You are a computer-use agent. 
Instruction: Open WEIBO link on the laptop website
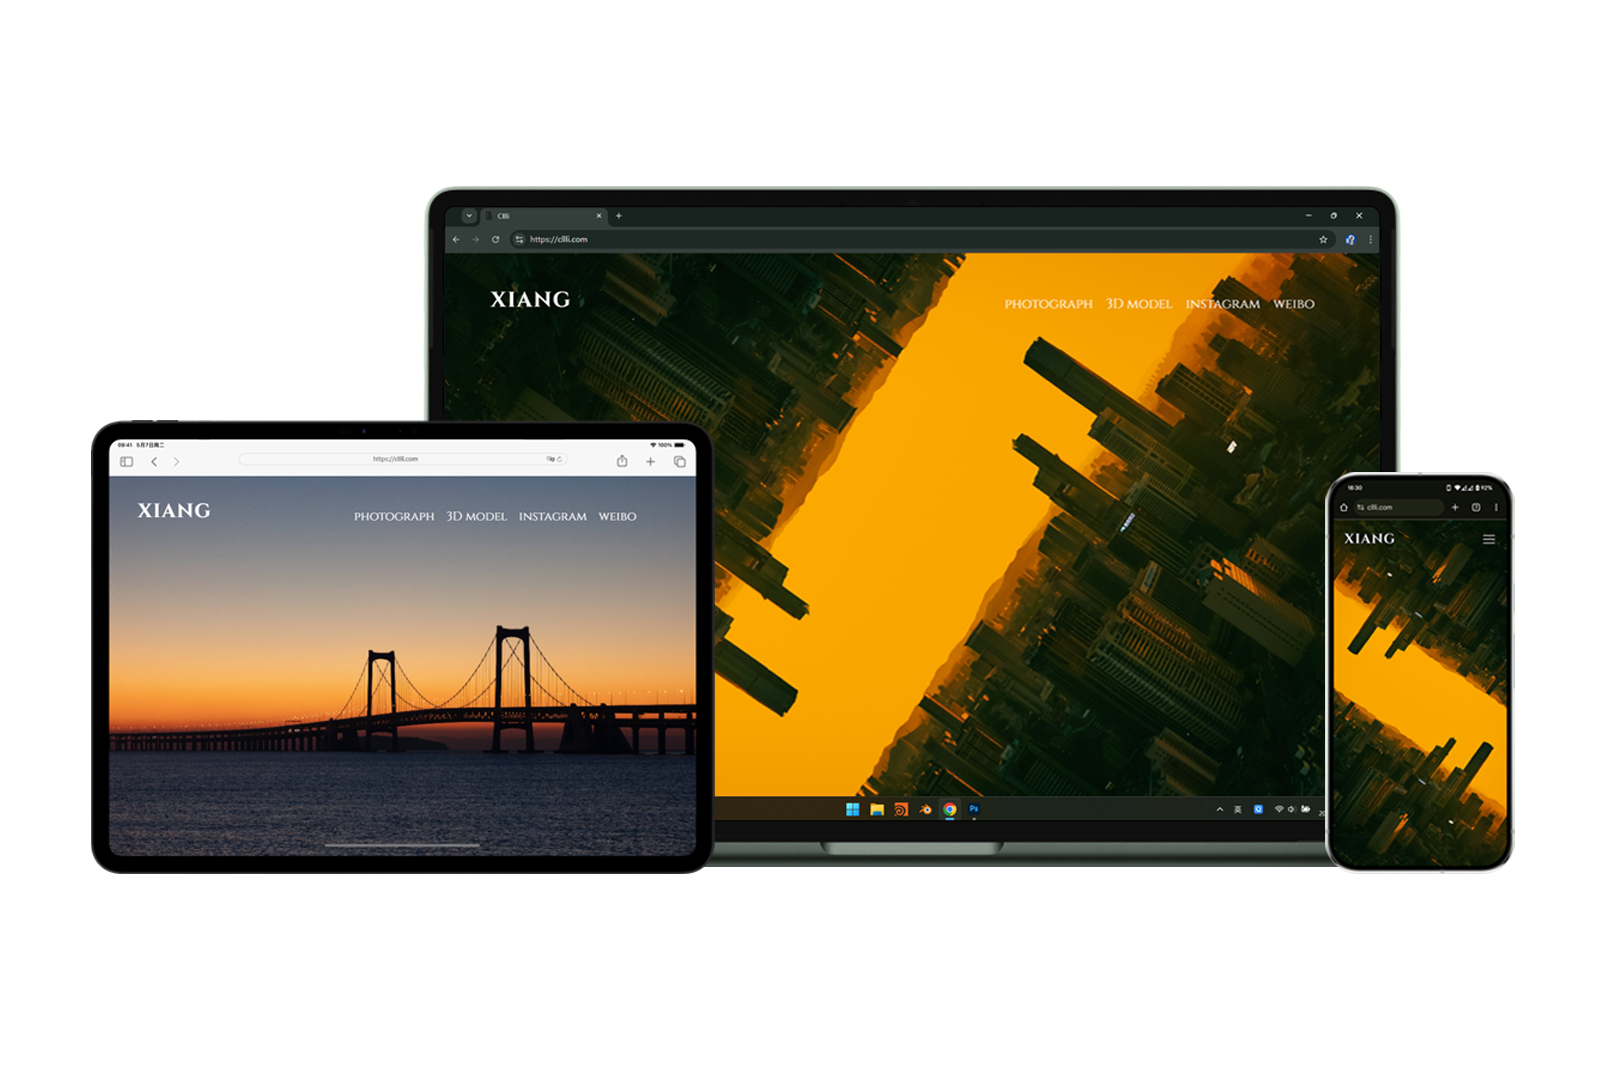click(x=1293, y=304)
